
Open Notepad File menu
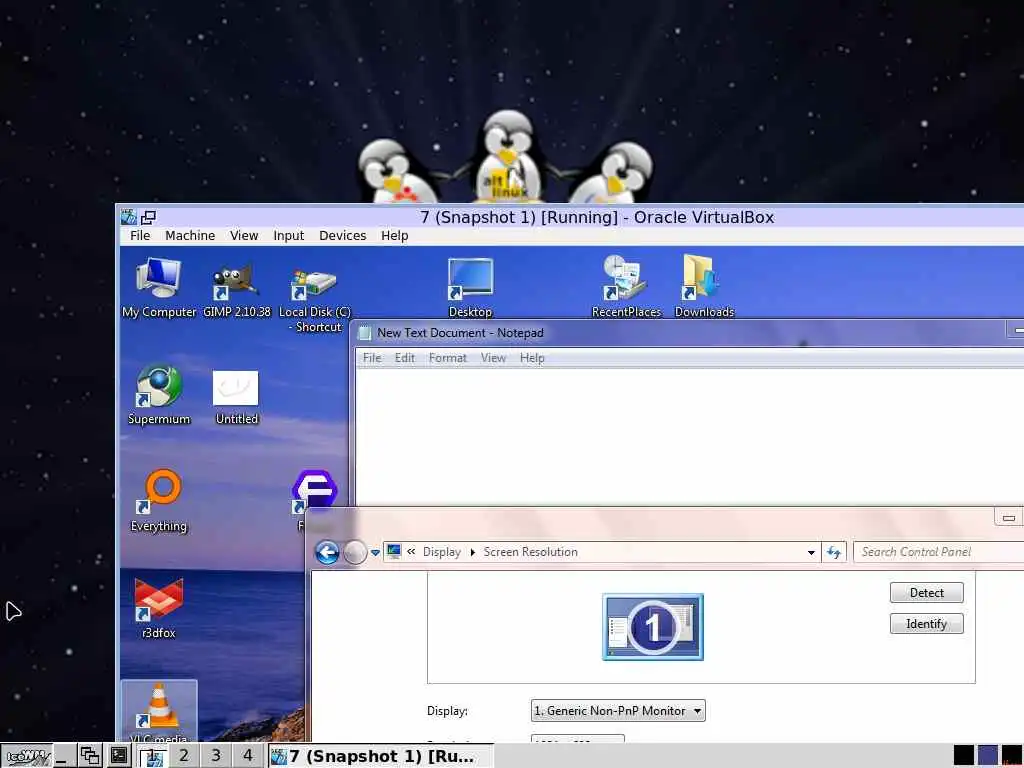pyautogui.click(x=372, y=358)
